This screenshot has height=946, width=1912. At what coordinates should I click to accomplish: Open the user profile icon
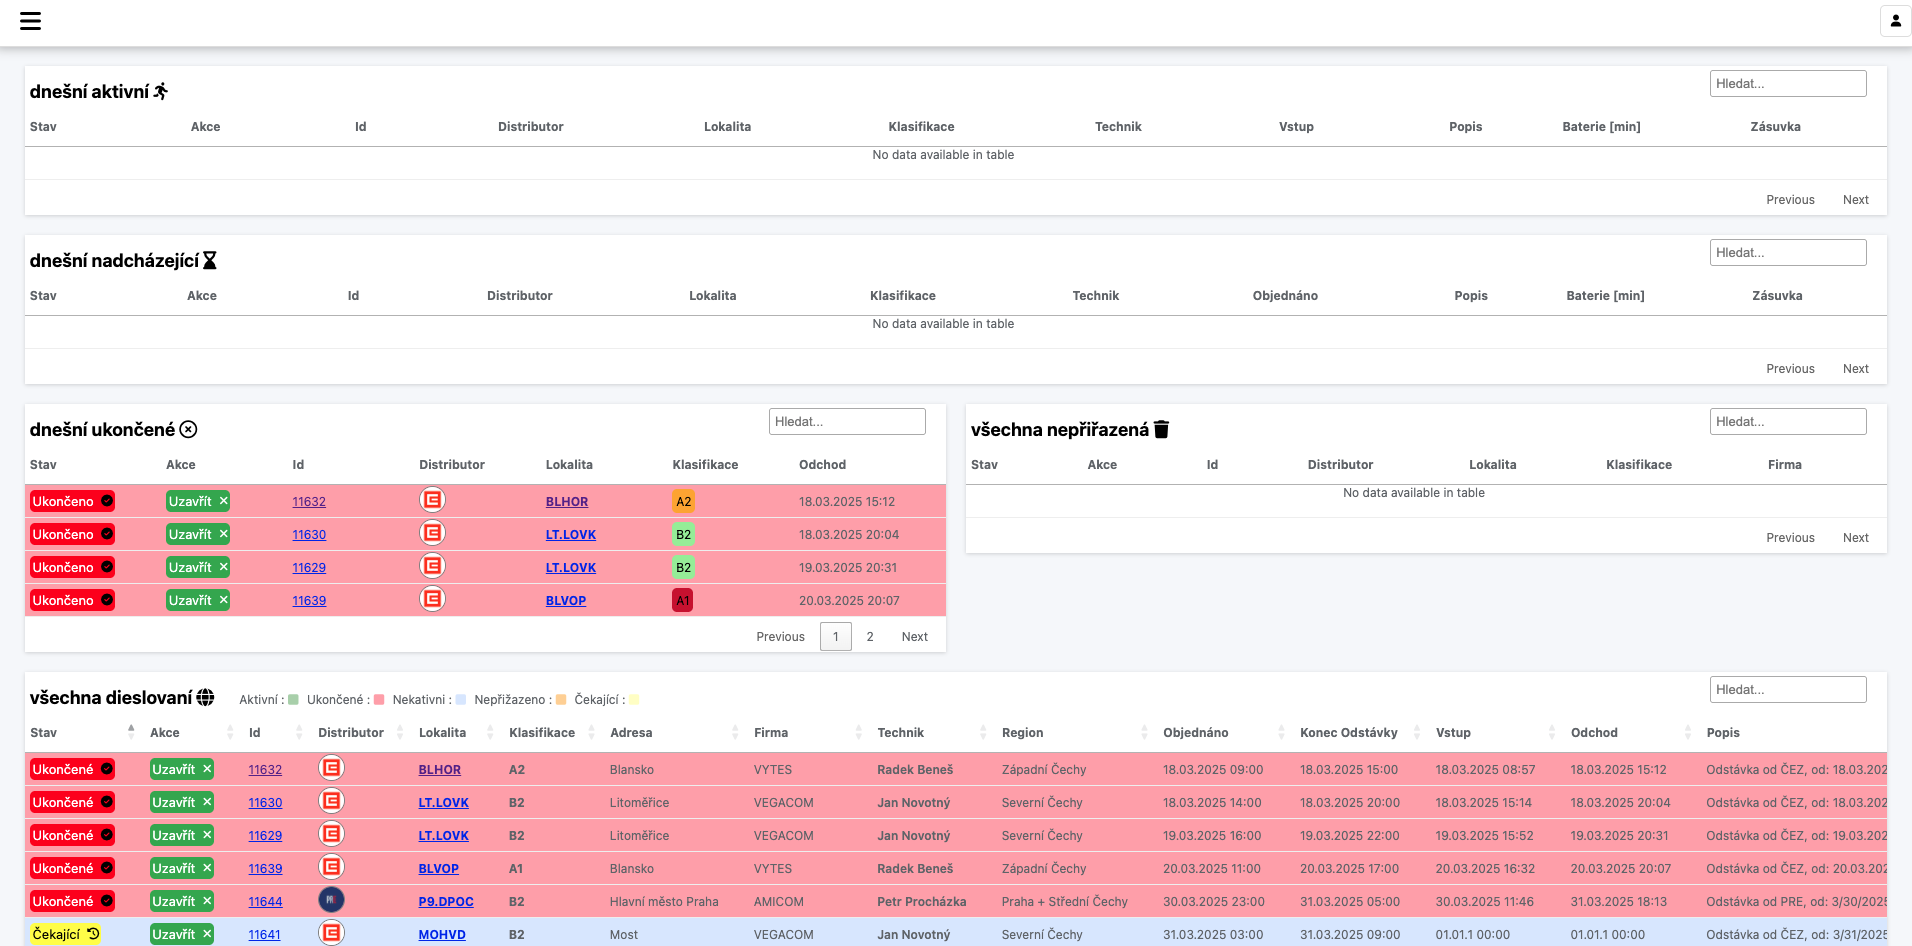pos(1895,21)
